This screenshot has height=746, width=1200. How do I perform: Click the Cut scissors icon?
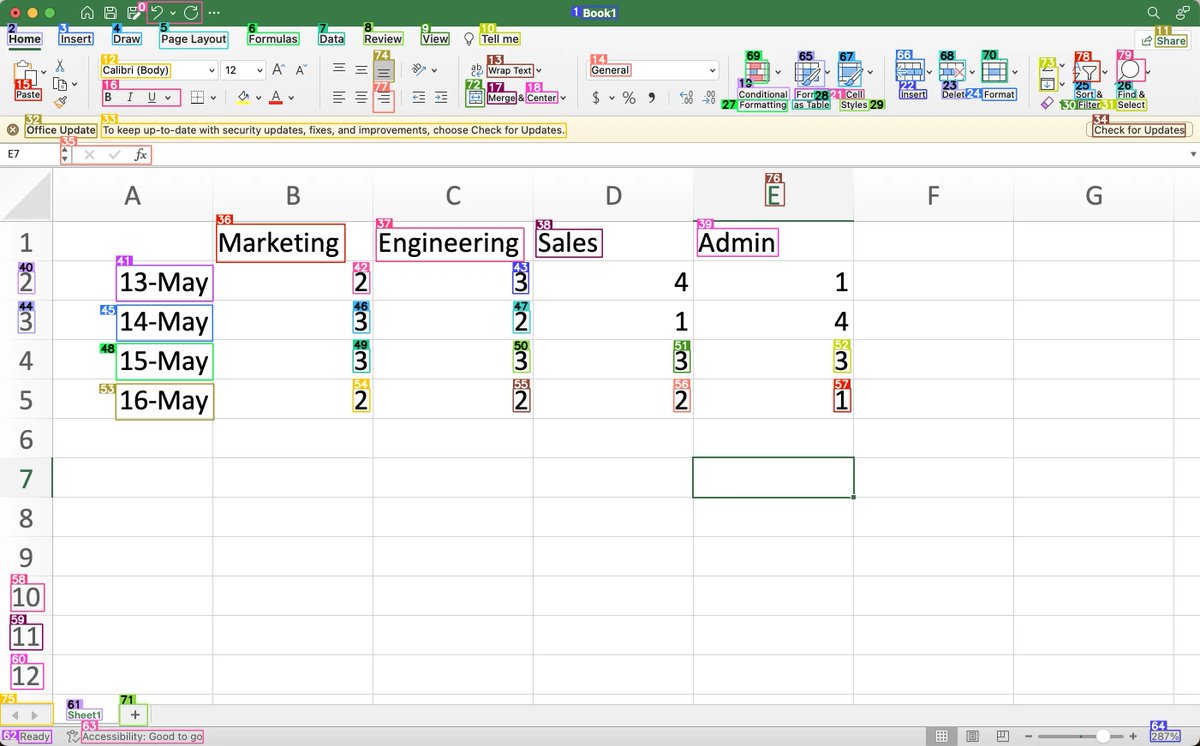(x=59, y=65)
